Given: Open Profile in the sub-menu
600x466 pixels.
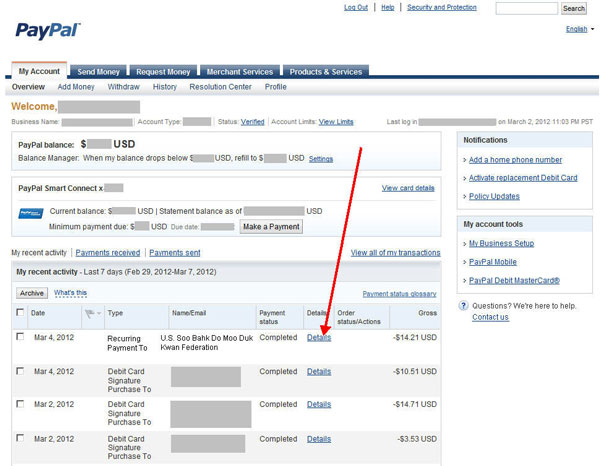Looking at the screenshot, I should (x=276, y=87).
